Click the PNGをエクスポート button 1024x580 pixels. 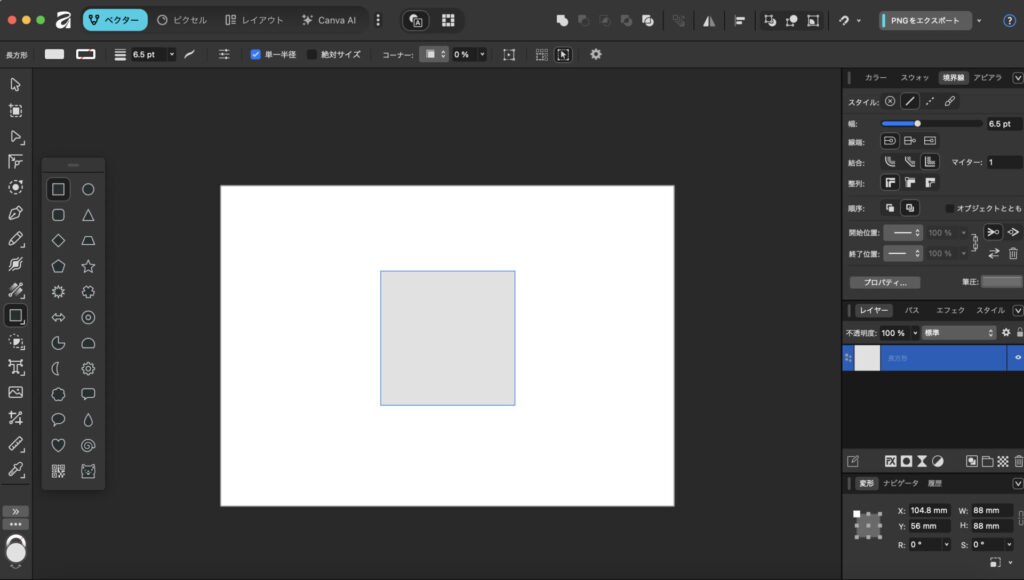coord(925,20)
